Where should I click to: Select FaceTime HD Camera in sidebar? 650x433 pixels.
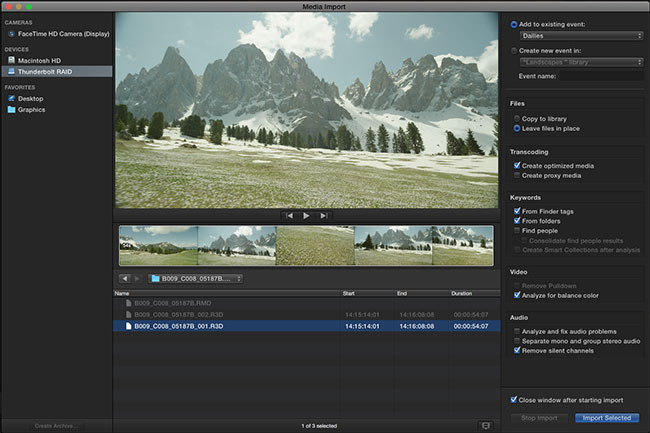click(x=57, y=33)
